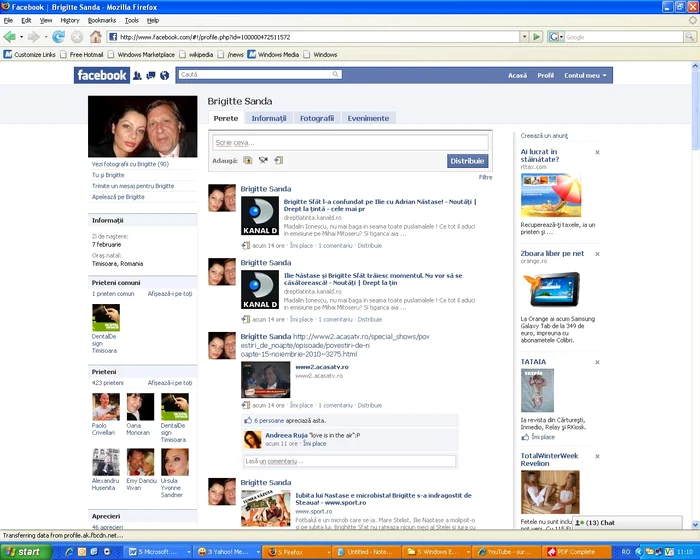Click in the 'Scrie ceva...' status box
Screen dimensions: 700x560
click(x=350, y=142)
